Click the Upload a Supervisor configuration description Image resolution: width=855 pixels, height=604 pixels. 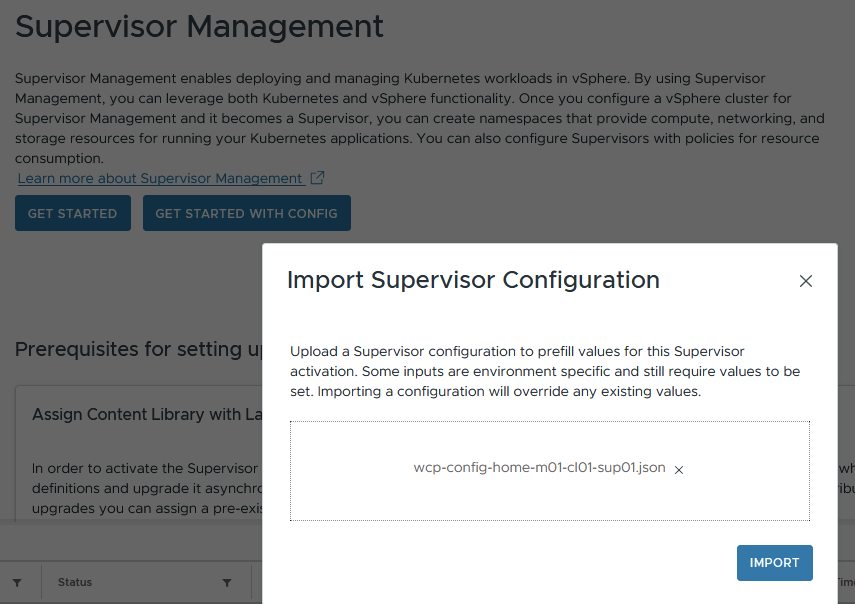(x=544, y=371)
